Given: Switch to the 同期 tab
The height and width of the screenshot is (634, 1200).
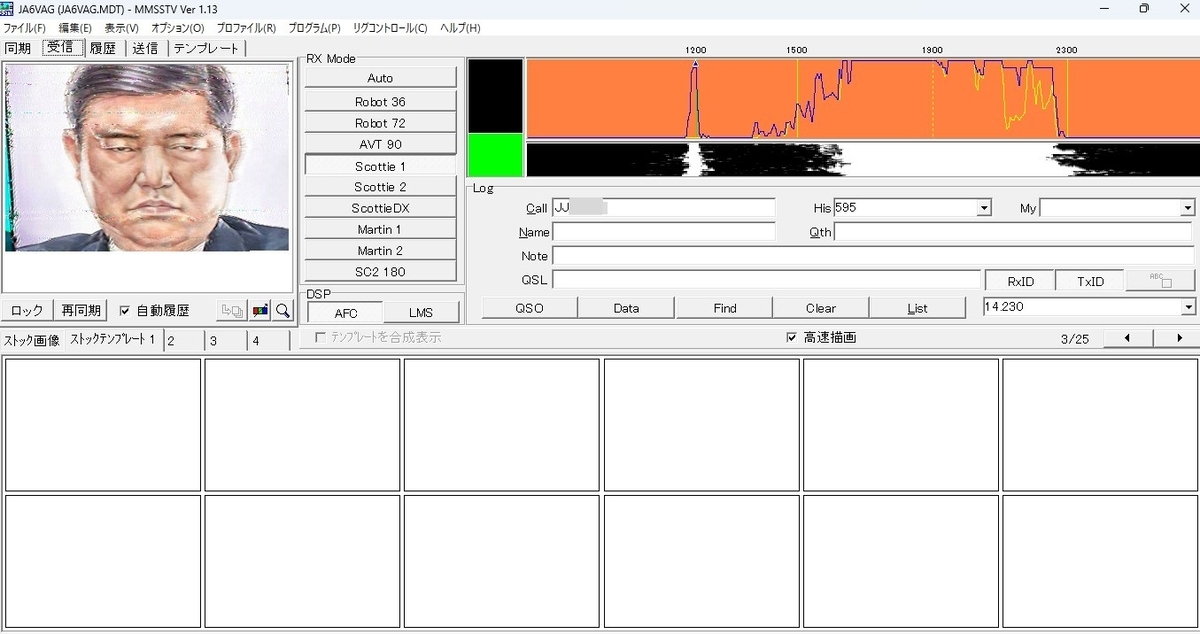Looking at the screenshot, I should click(x=18, y=48).
